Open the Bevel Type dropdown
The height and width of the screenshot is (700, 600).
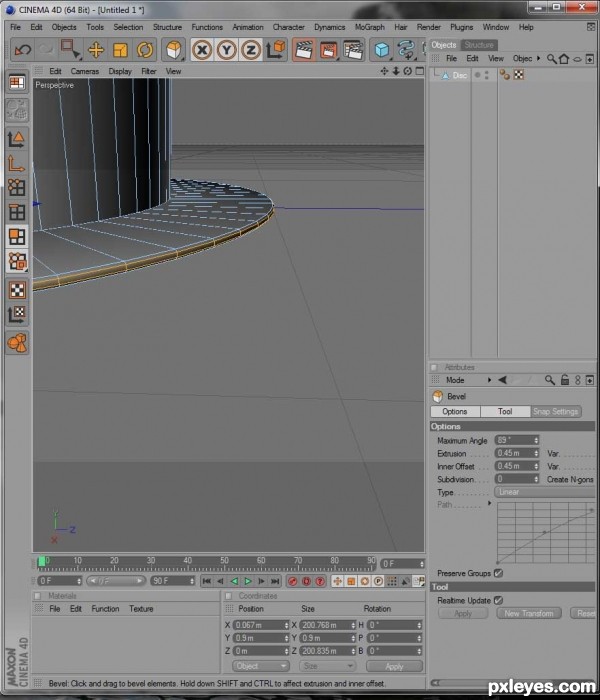pos(545,492)
